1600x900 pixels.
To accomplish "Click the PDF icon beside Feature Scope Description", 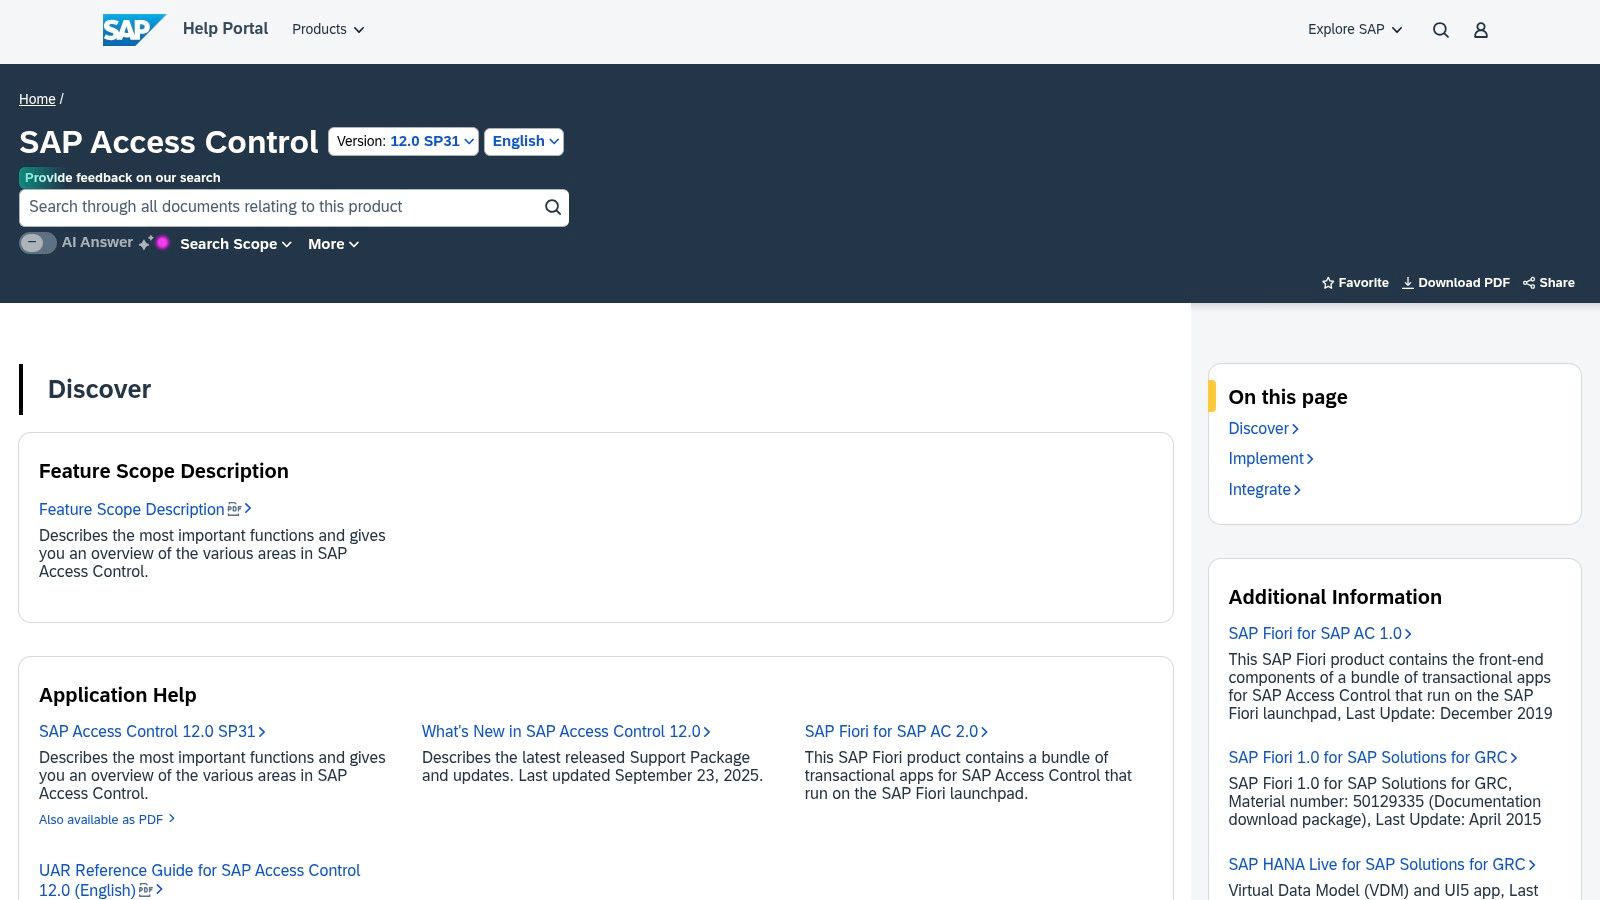I will [234, 509].
